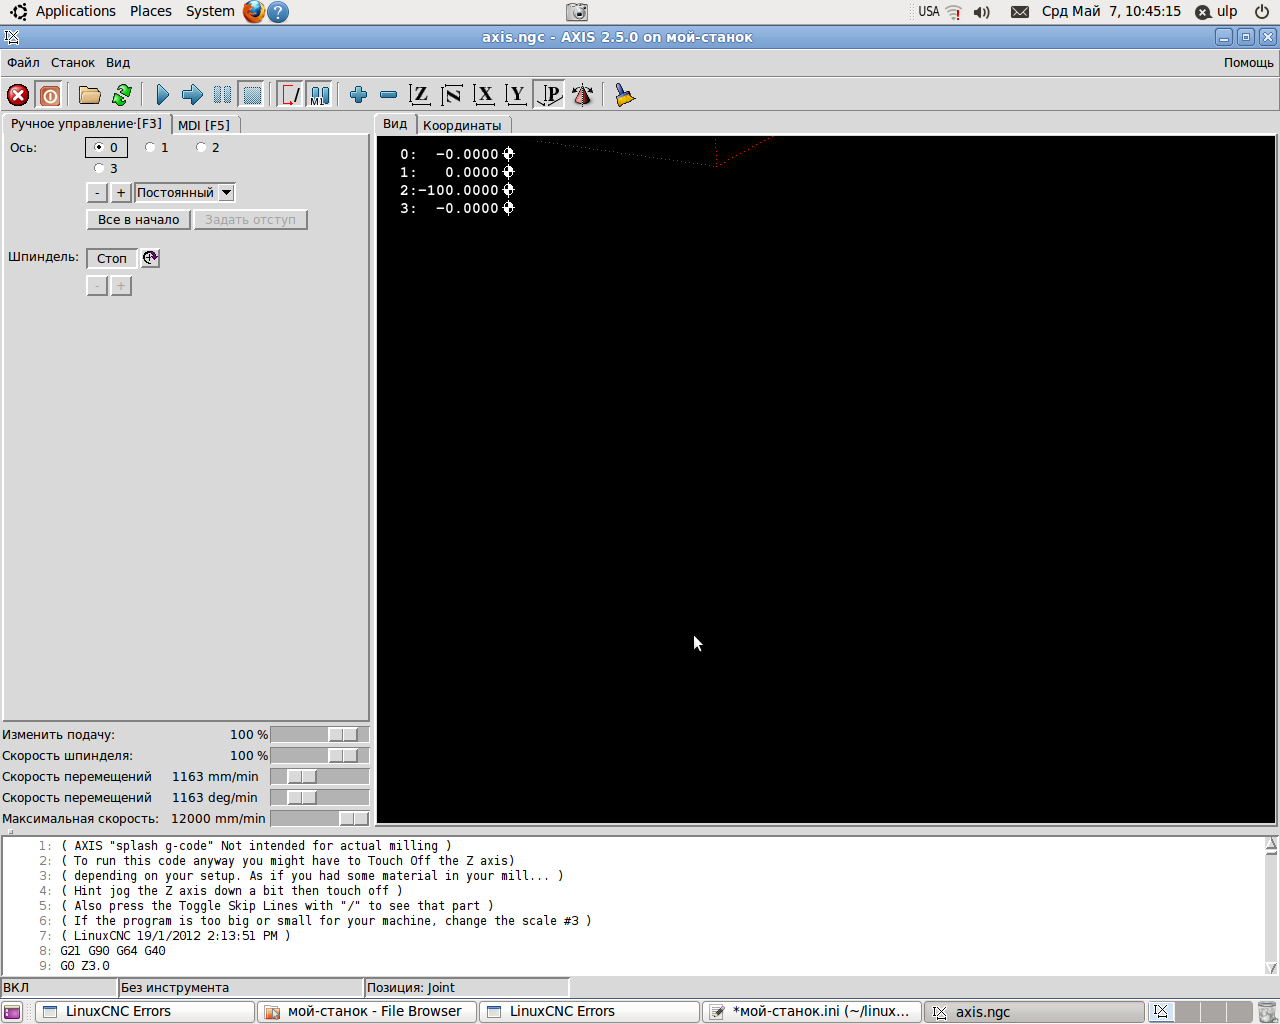Run the program with play icon
Image resolution: width=1280 pixels, height=1024 pixels.
point(162,95)
